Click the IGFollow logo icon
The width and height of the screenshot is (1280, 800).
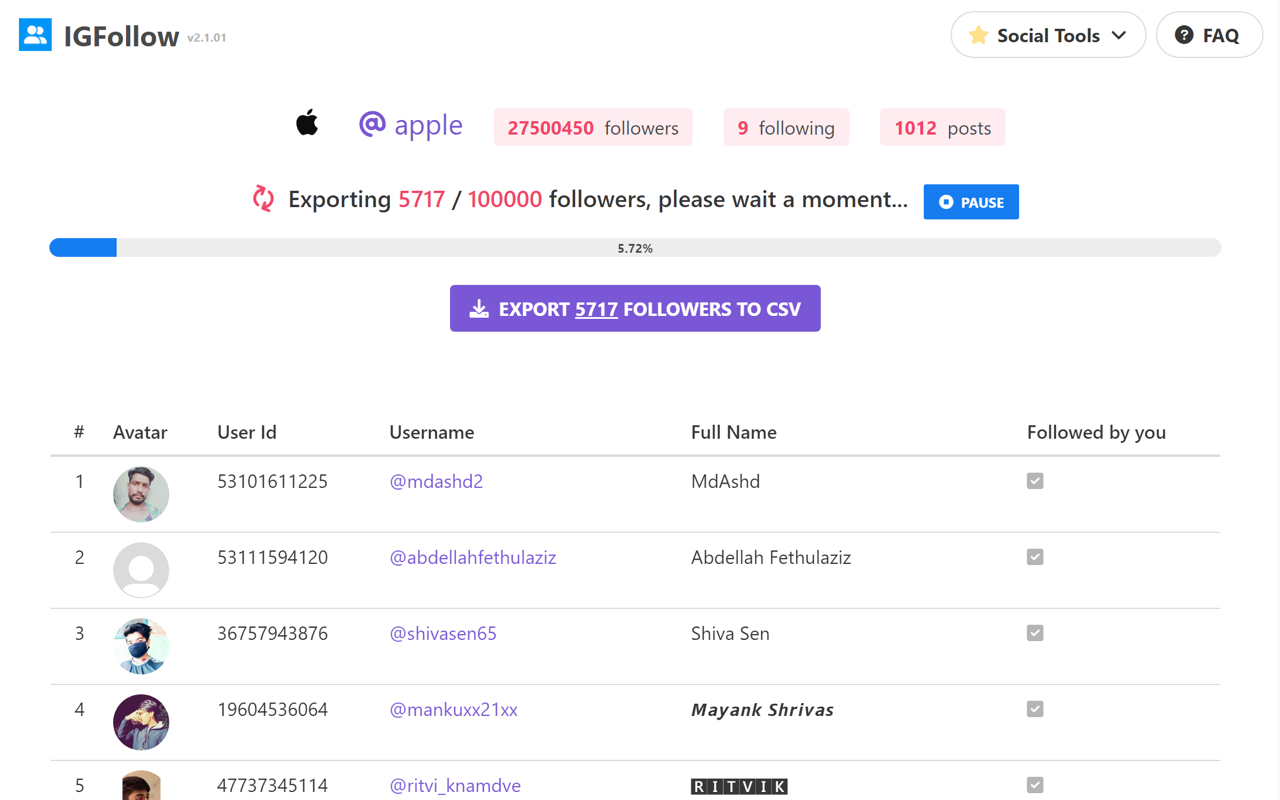[x=35, y=34]
